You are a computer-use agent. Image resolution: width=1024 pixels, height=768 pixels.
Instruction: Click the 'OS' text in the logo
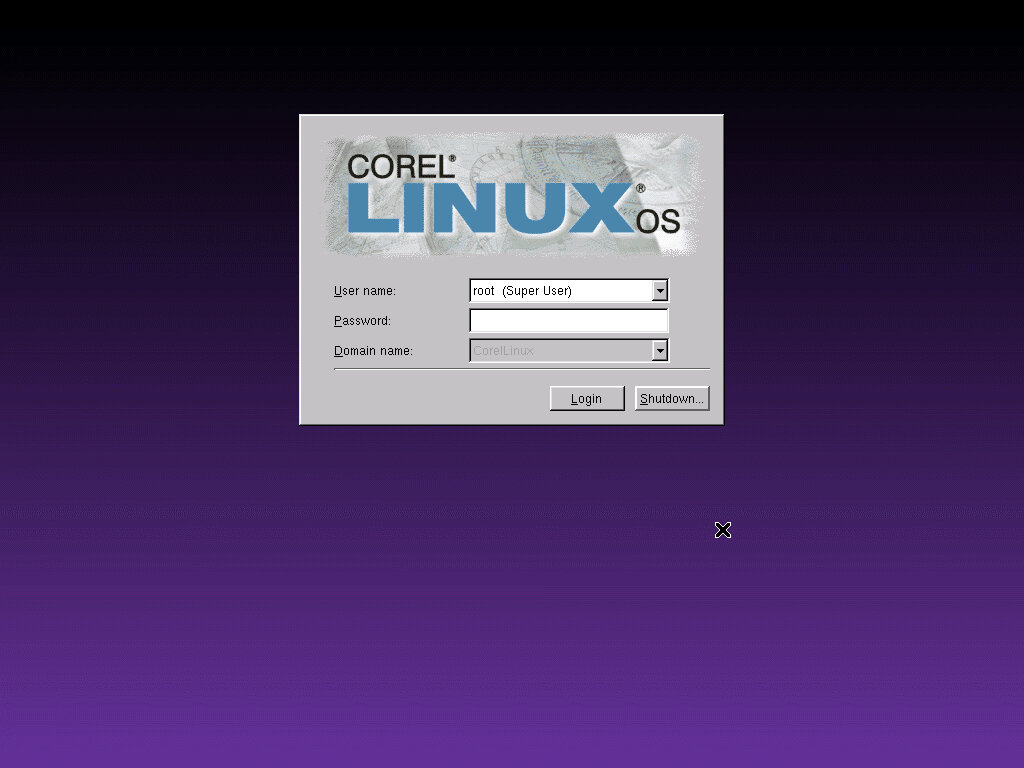click(x=658, y=221)
